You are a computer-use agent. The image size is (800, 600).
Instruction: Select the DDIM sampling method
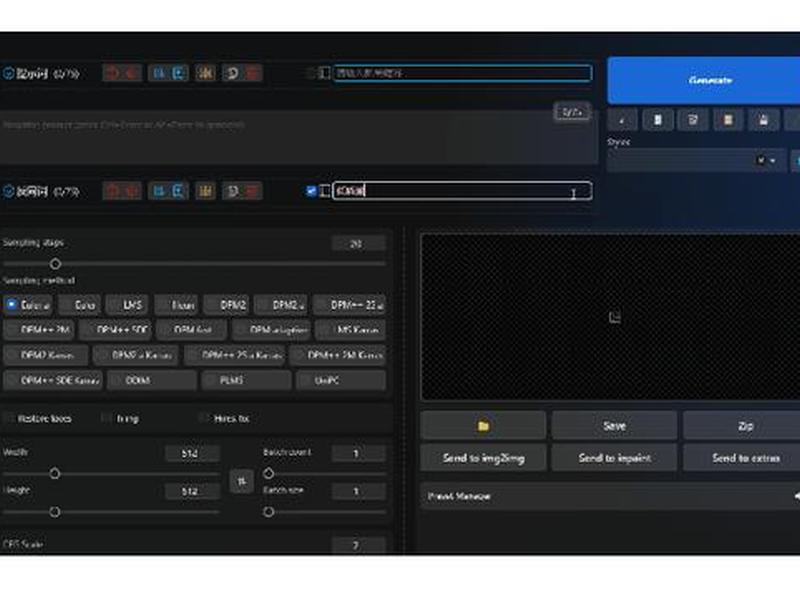pyautogui.click(x=152, y=380)
